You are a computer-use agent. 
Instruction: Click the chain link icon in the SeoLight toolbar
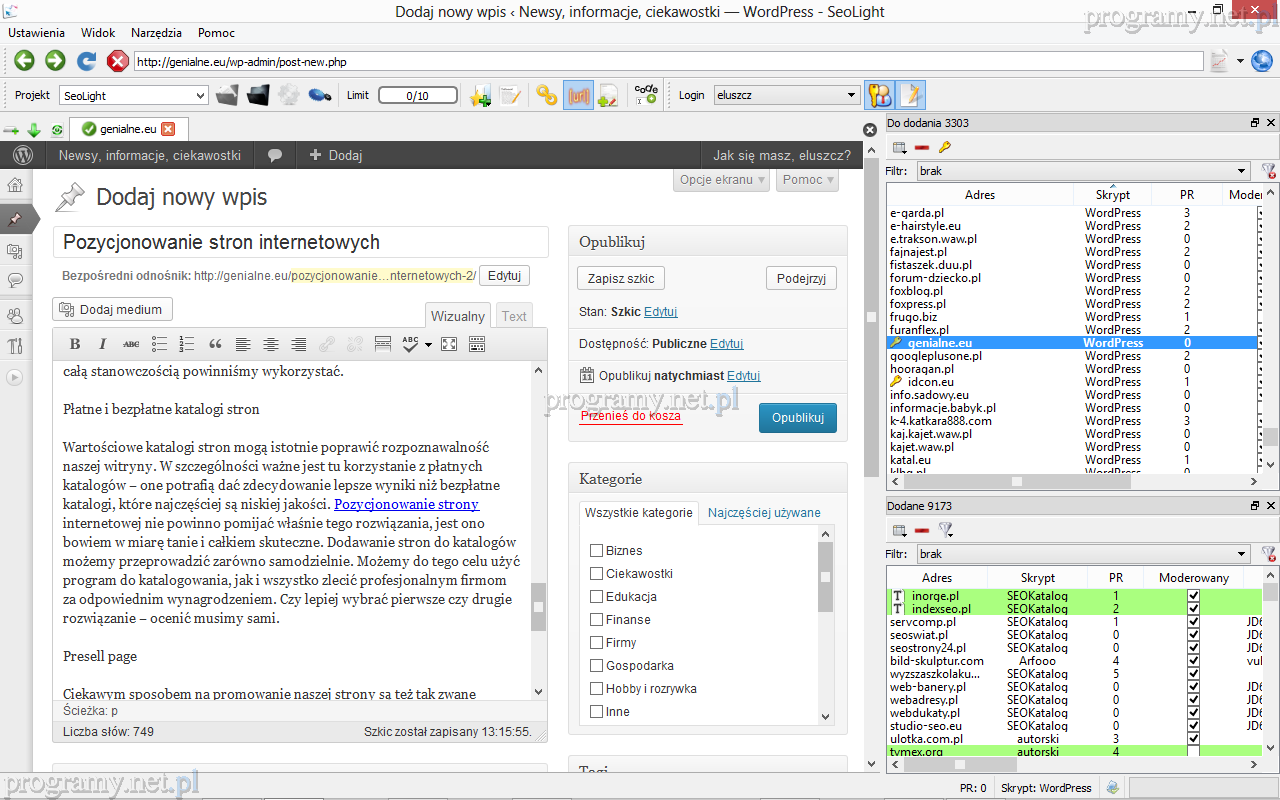tap(546, 95)
